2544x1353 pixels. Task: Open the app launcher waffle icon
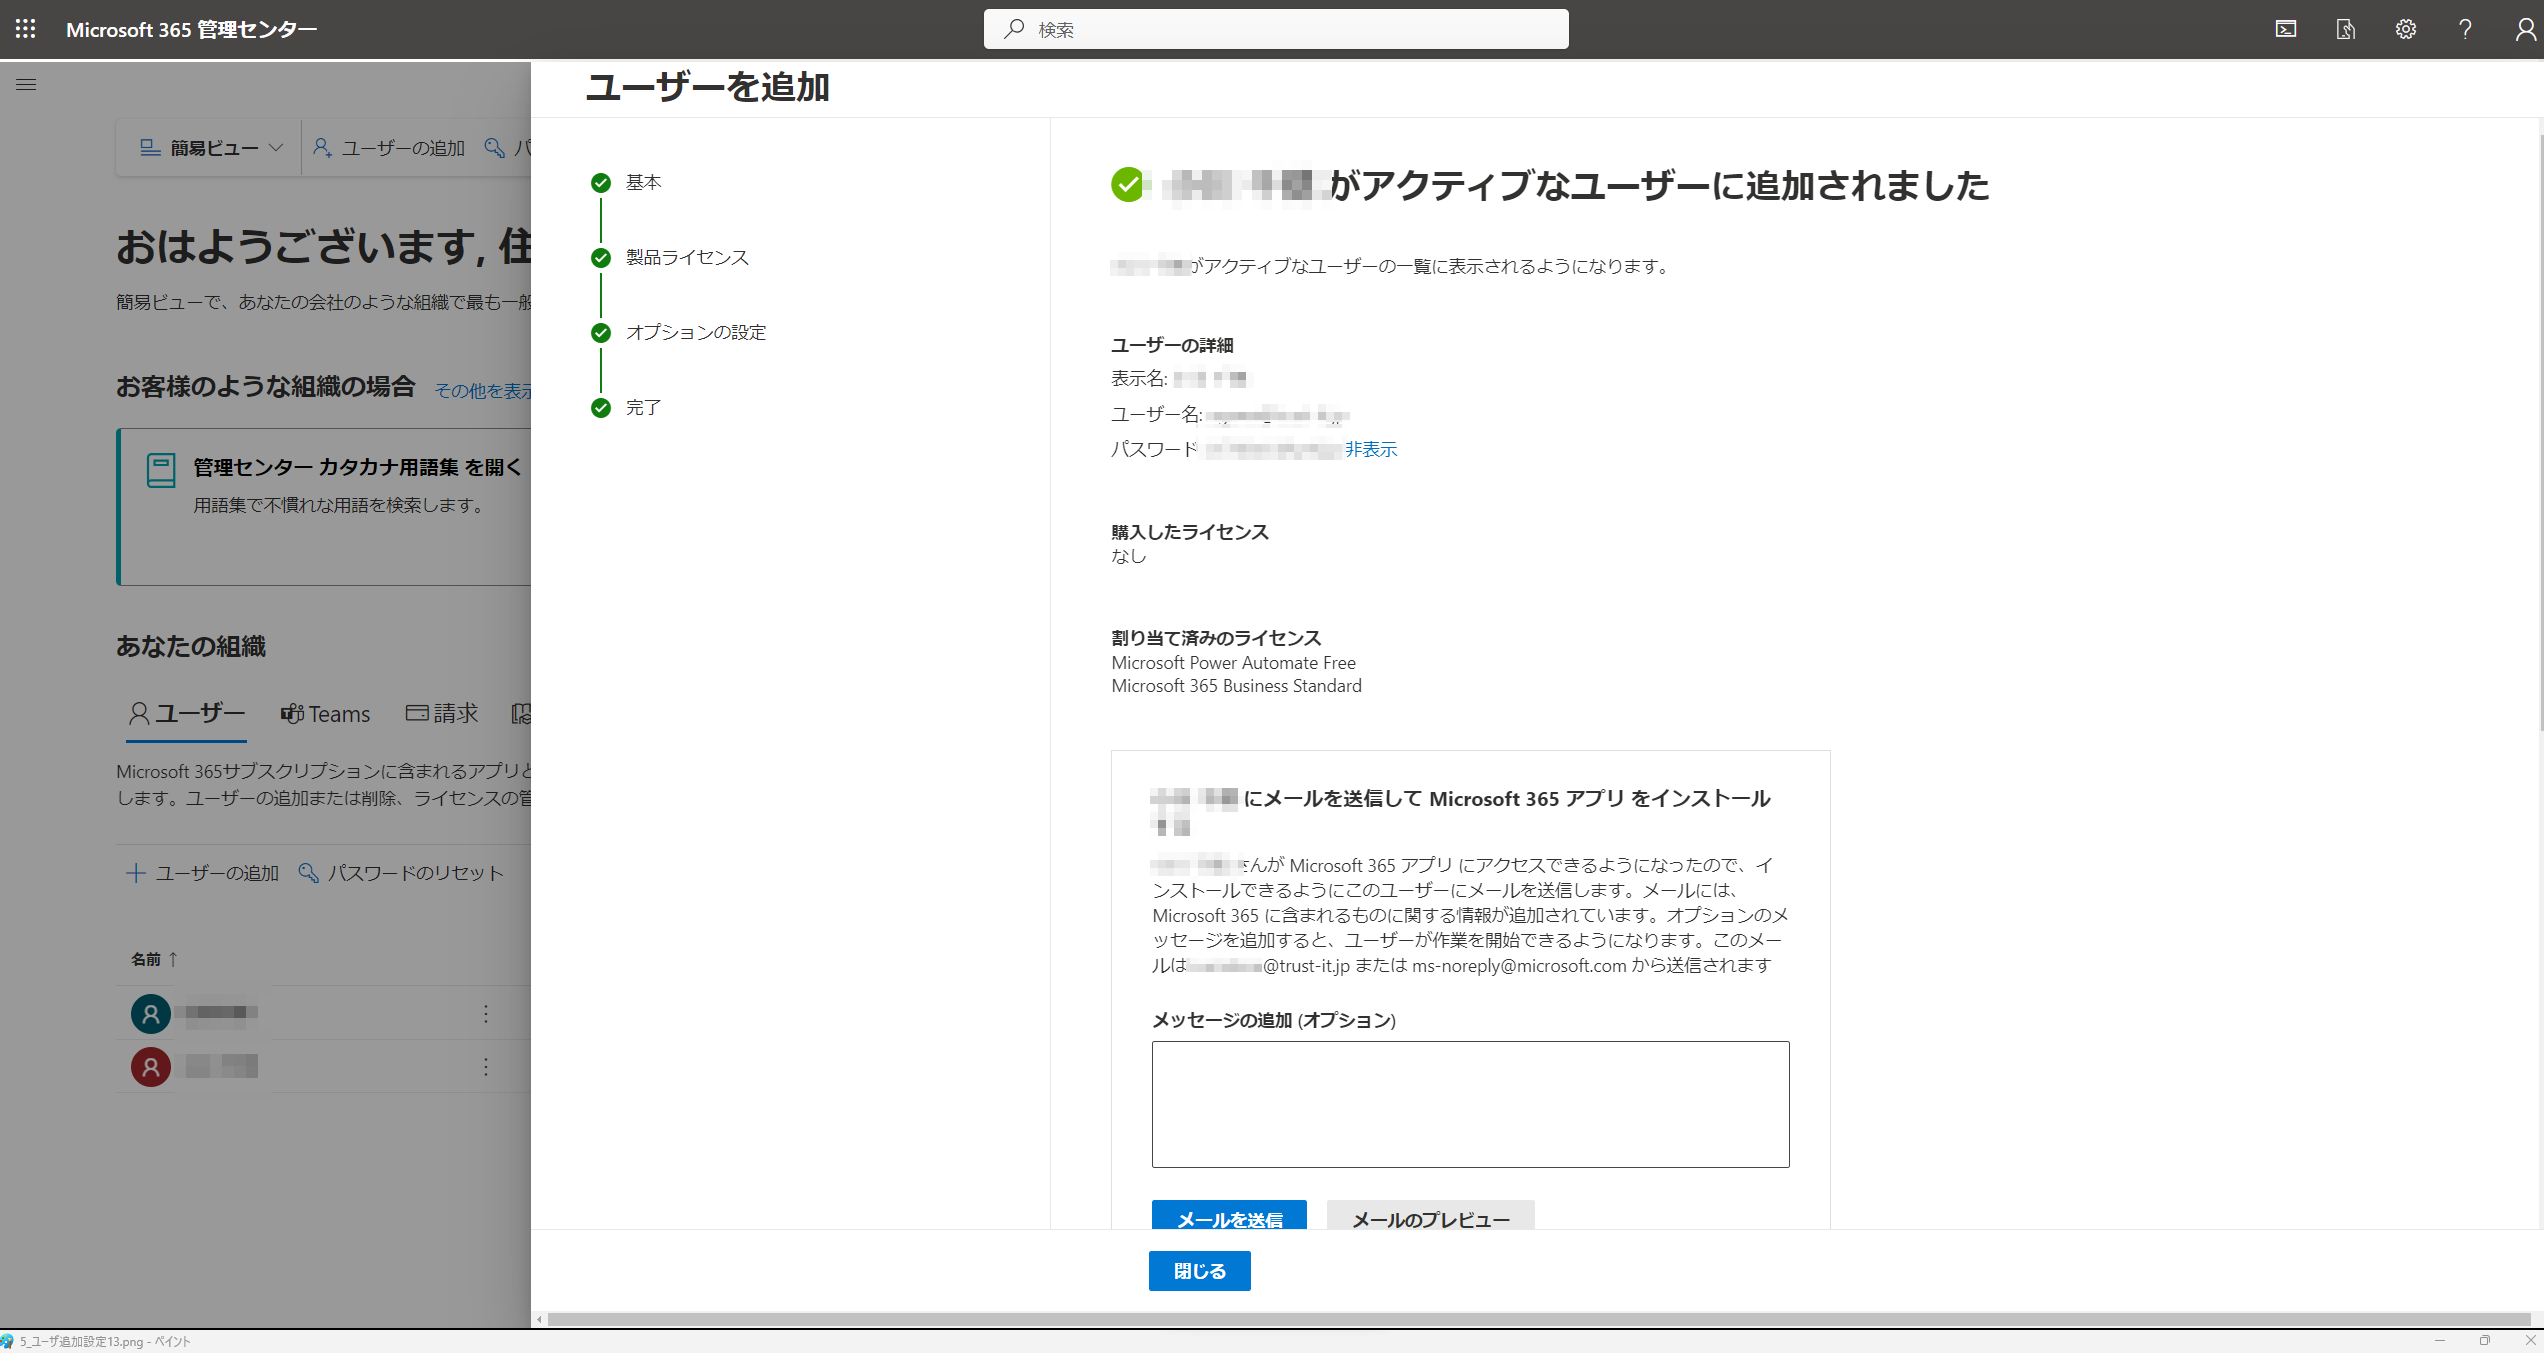click(x=26, y=29)
